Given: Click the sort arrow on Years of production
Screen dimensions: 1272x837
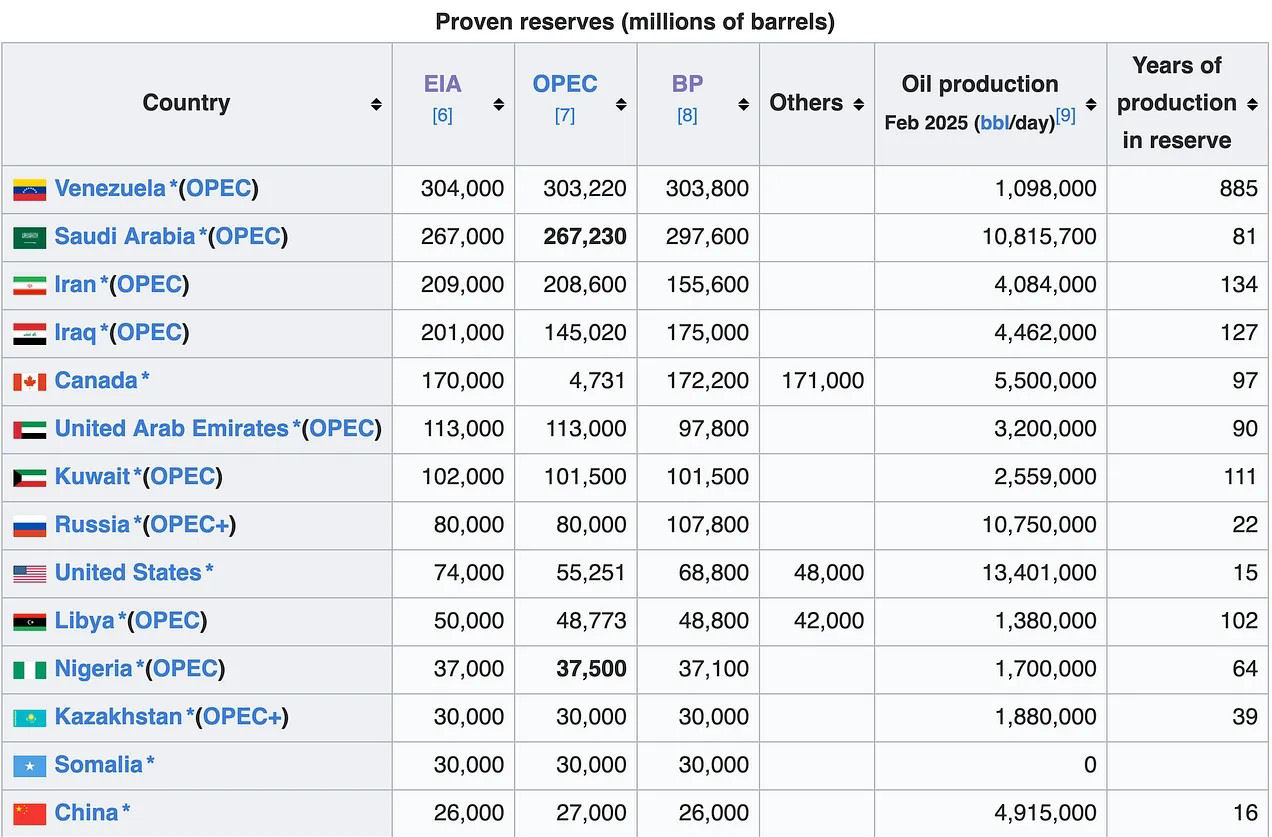Looking at the screenshot, I should pyautogui.click(x=1250, y=103).
